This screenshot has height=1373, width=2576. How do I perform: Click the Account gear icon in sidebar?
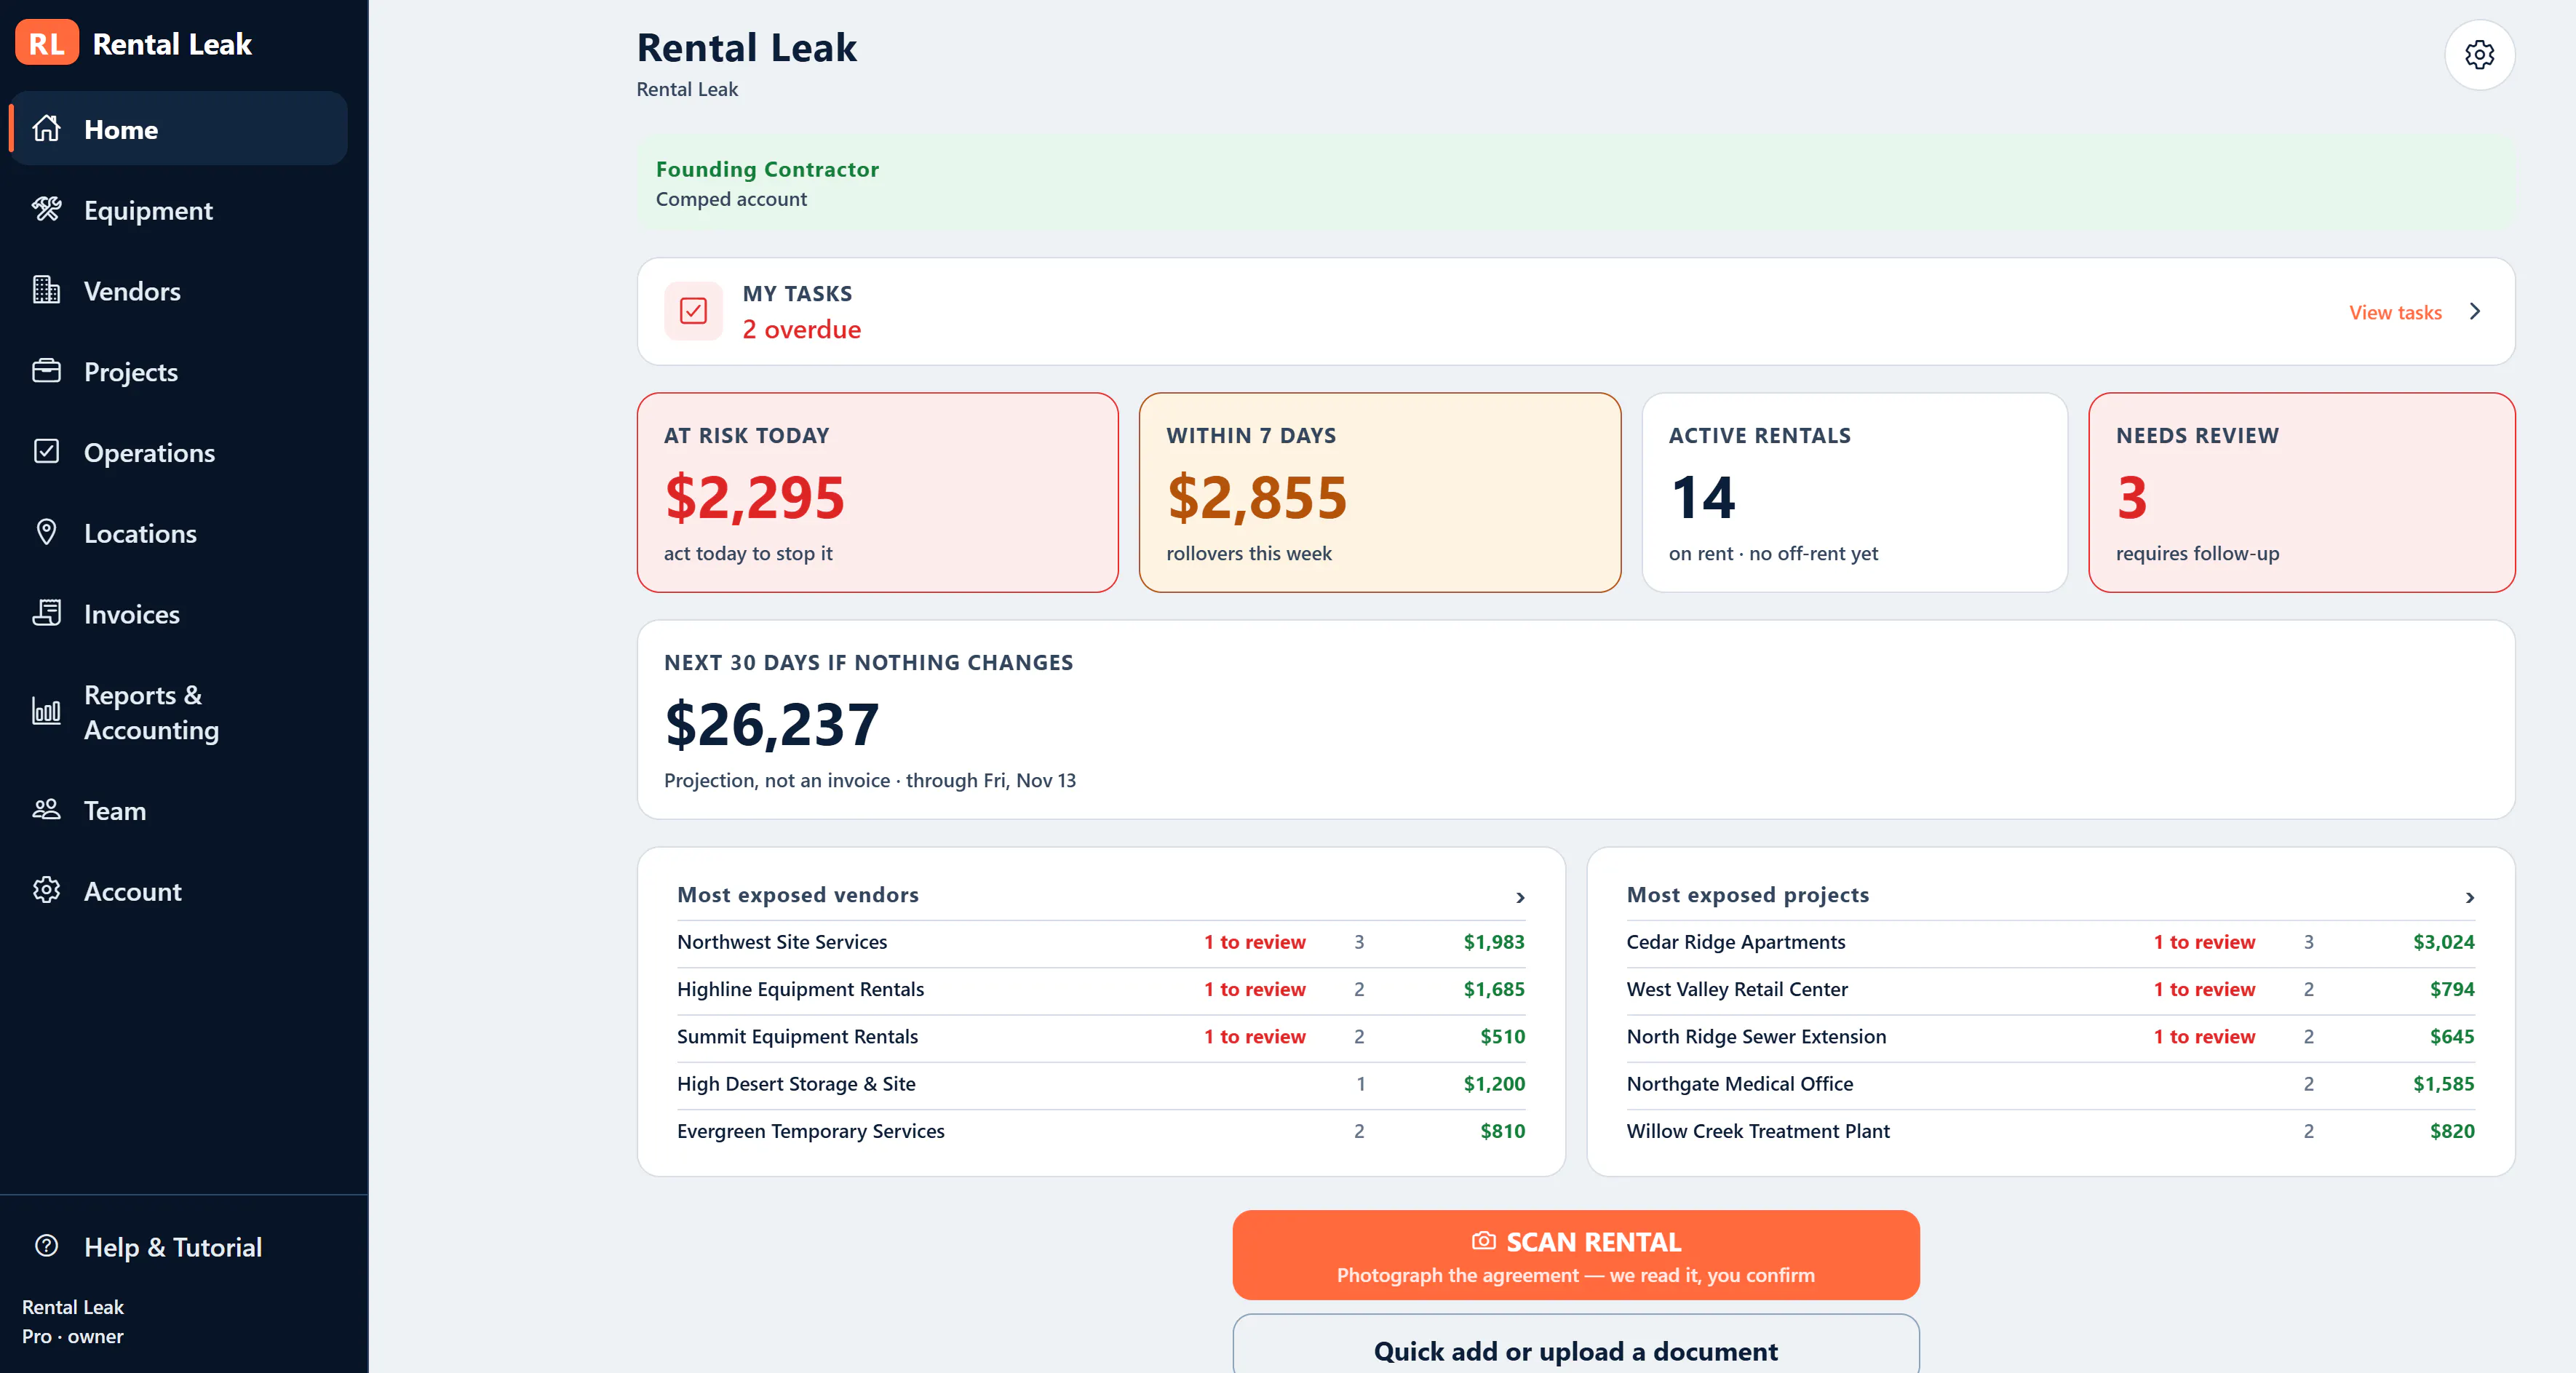(x=46, y=890)
